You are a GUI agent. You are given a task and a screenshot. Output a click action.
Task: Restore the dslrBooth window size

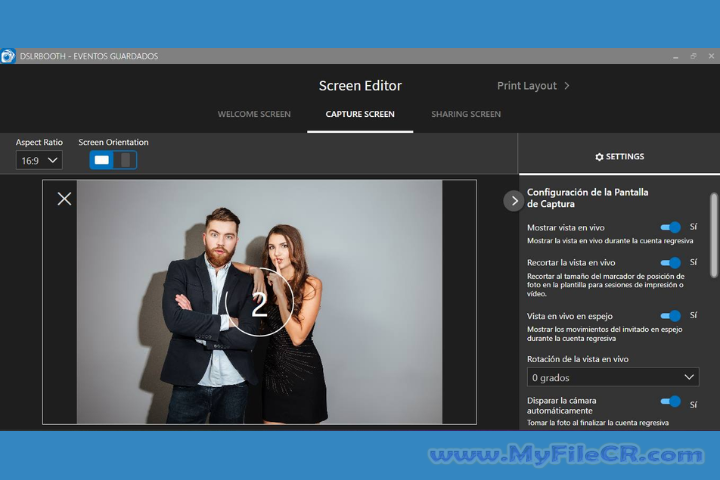pyautogui.click(x=693, y=56)
